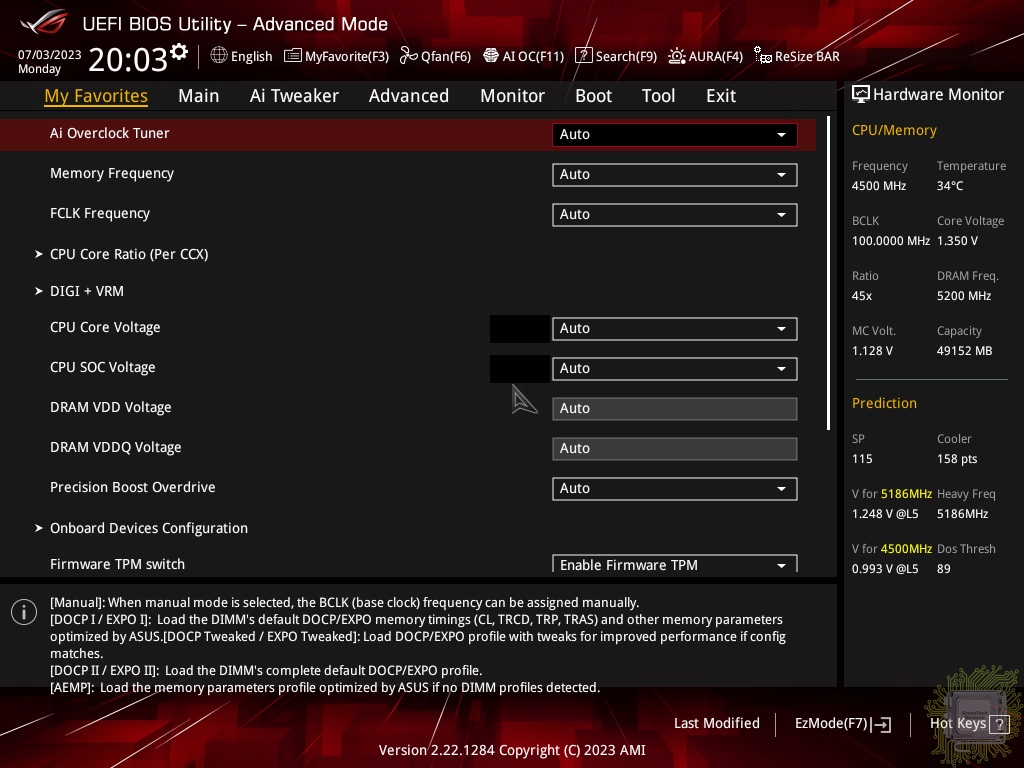This screenshot has width=1024, height=768.
Task: Click the DRAM VDD Voltage input field
Action: point(674,409)
